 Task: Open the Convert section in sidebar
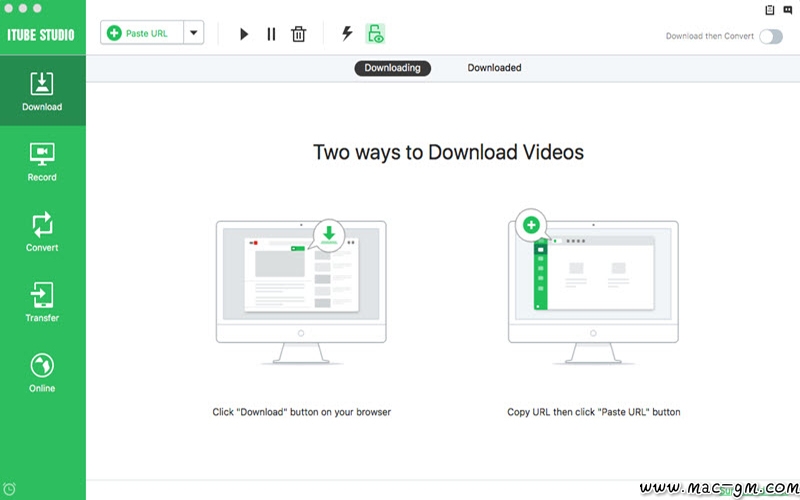click(42, 232)
